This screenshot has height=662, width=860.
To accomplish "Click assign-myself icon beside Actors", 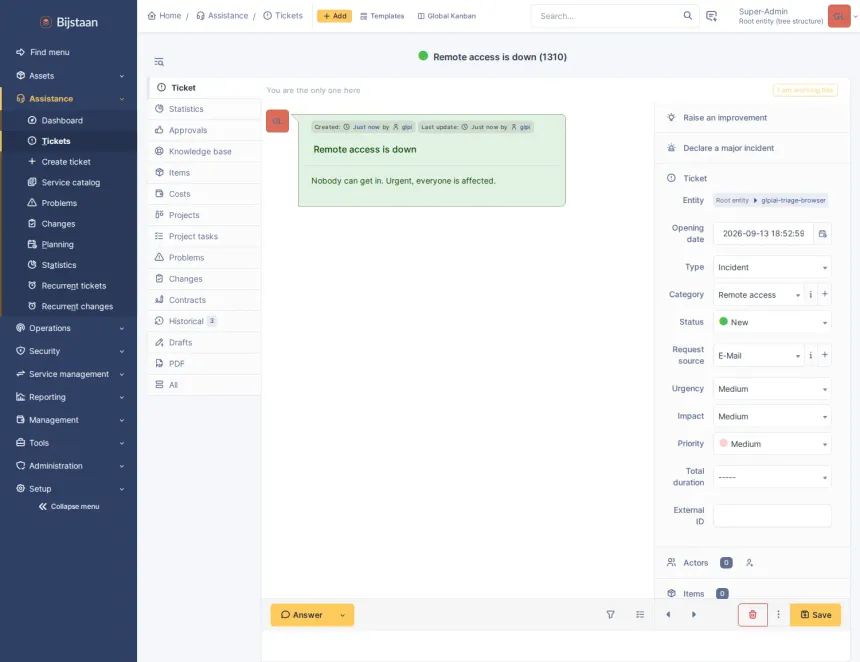I will coord(749,563).
